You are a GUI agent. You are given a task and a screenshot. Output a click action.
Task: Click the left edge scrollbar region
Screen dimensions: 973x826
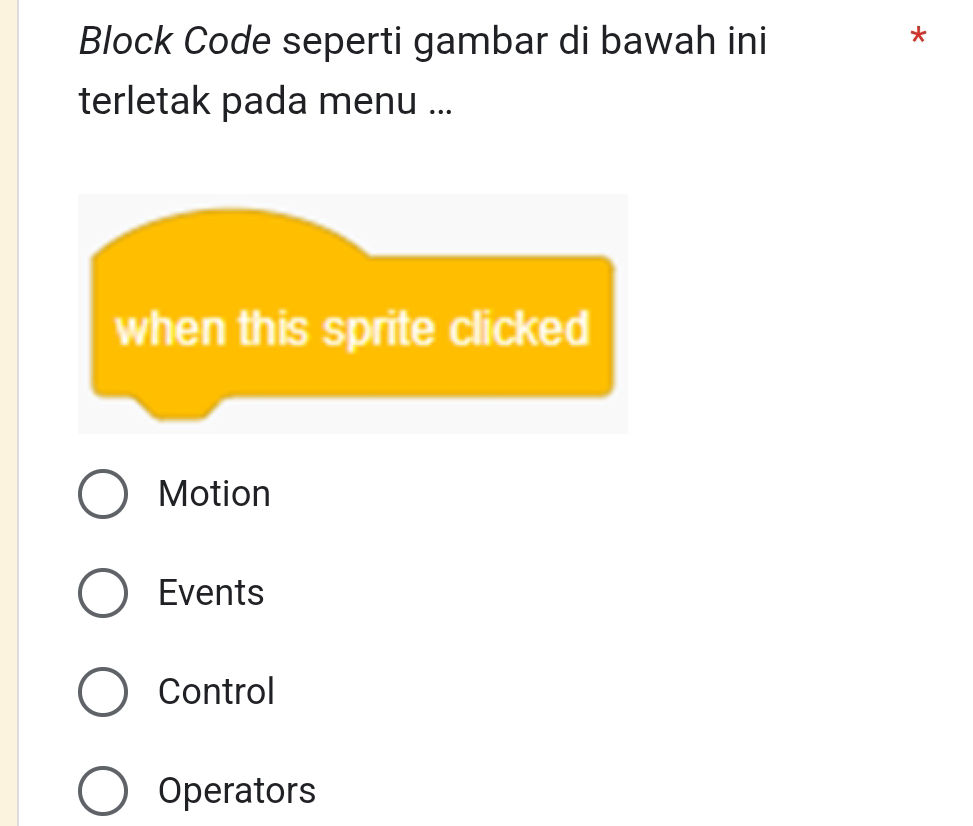click(9, 413)
